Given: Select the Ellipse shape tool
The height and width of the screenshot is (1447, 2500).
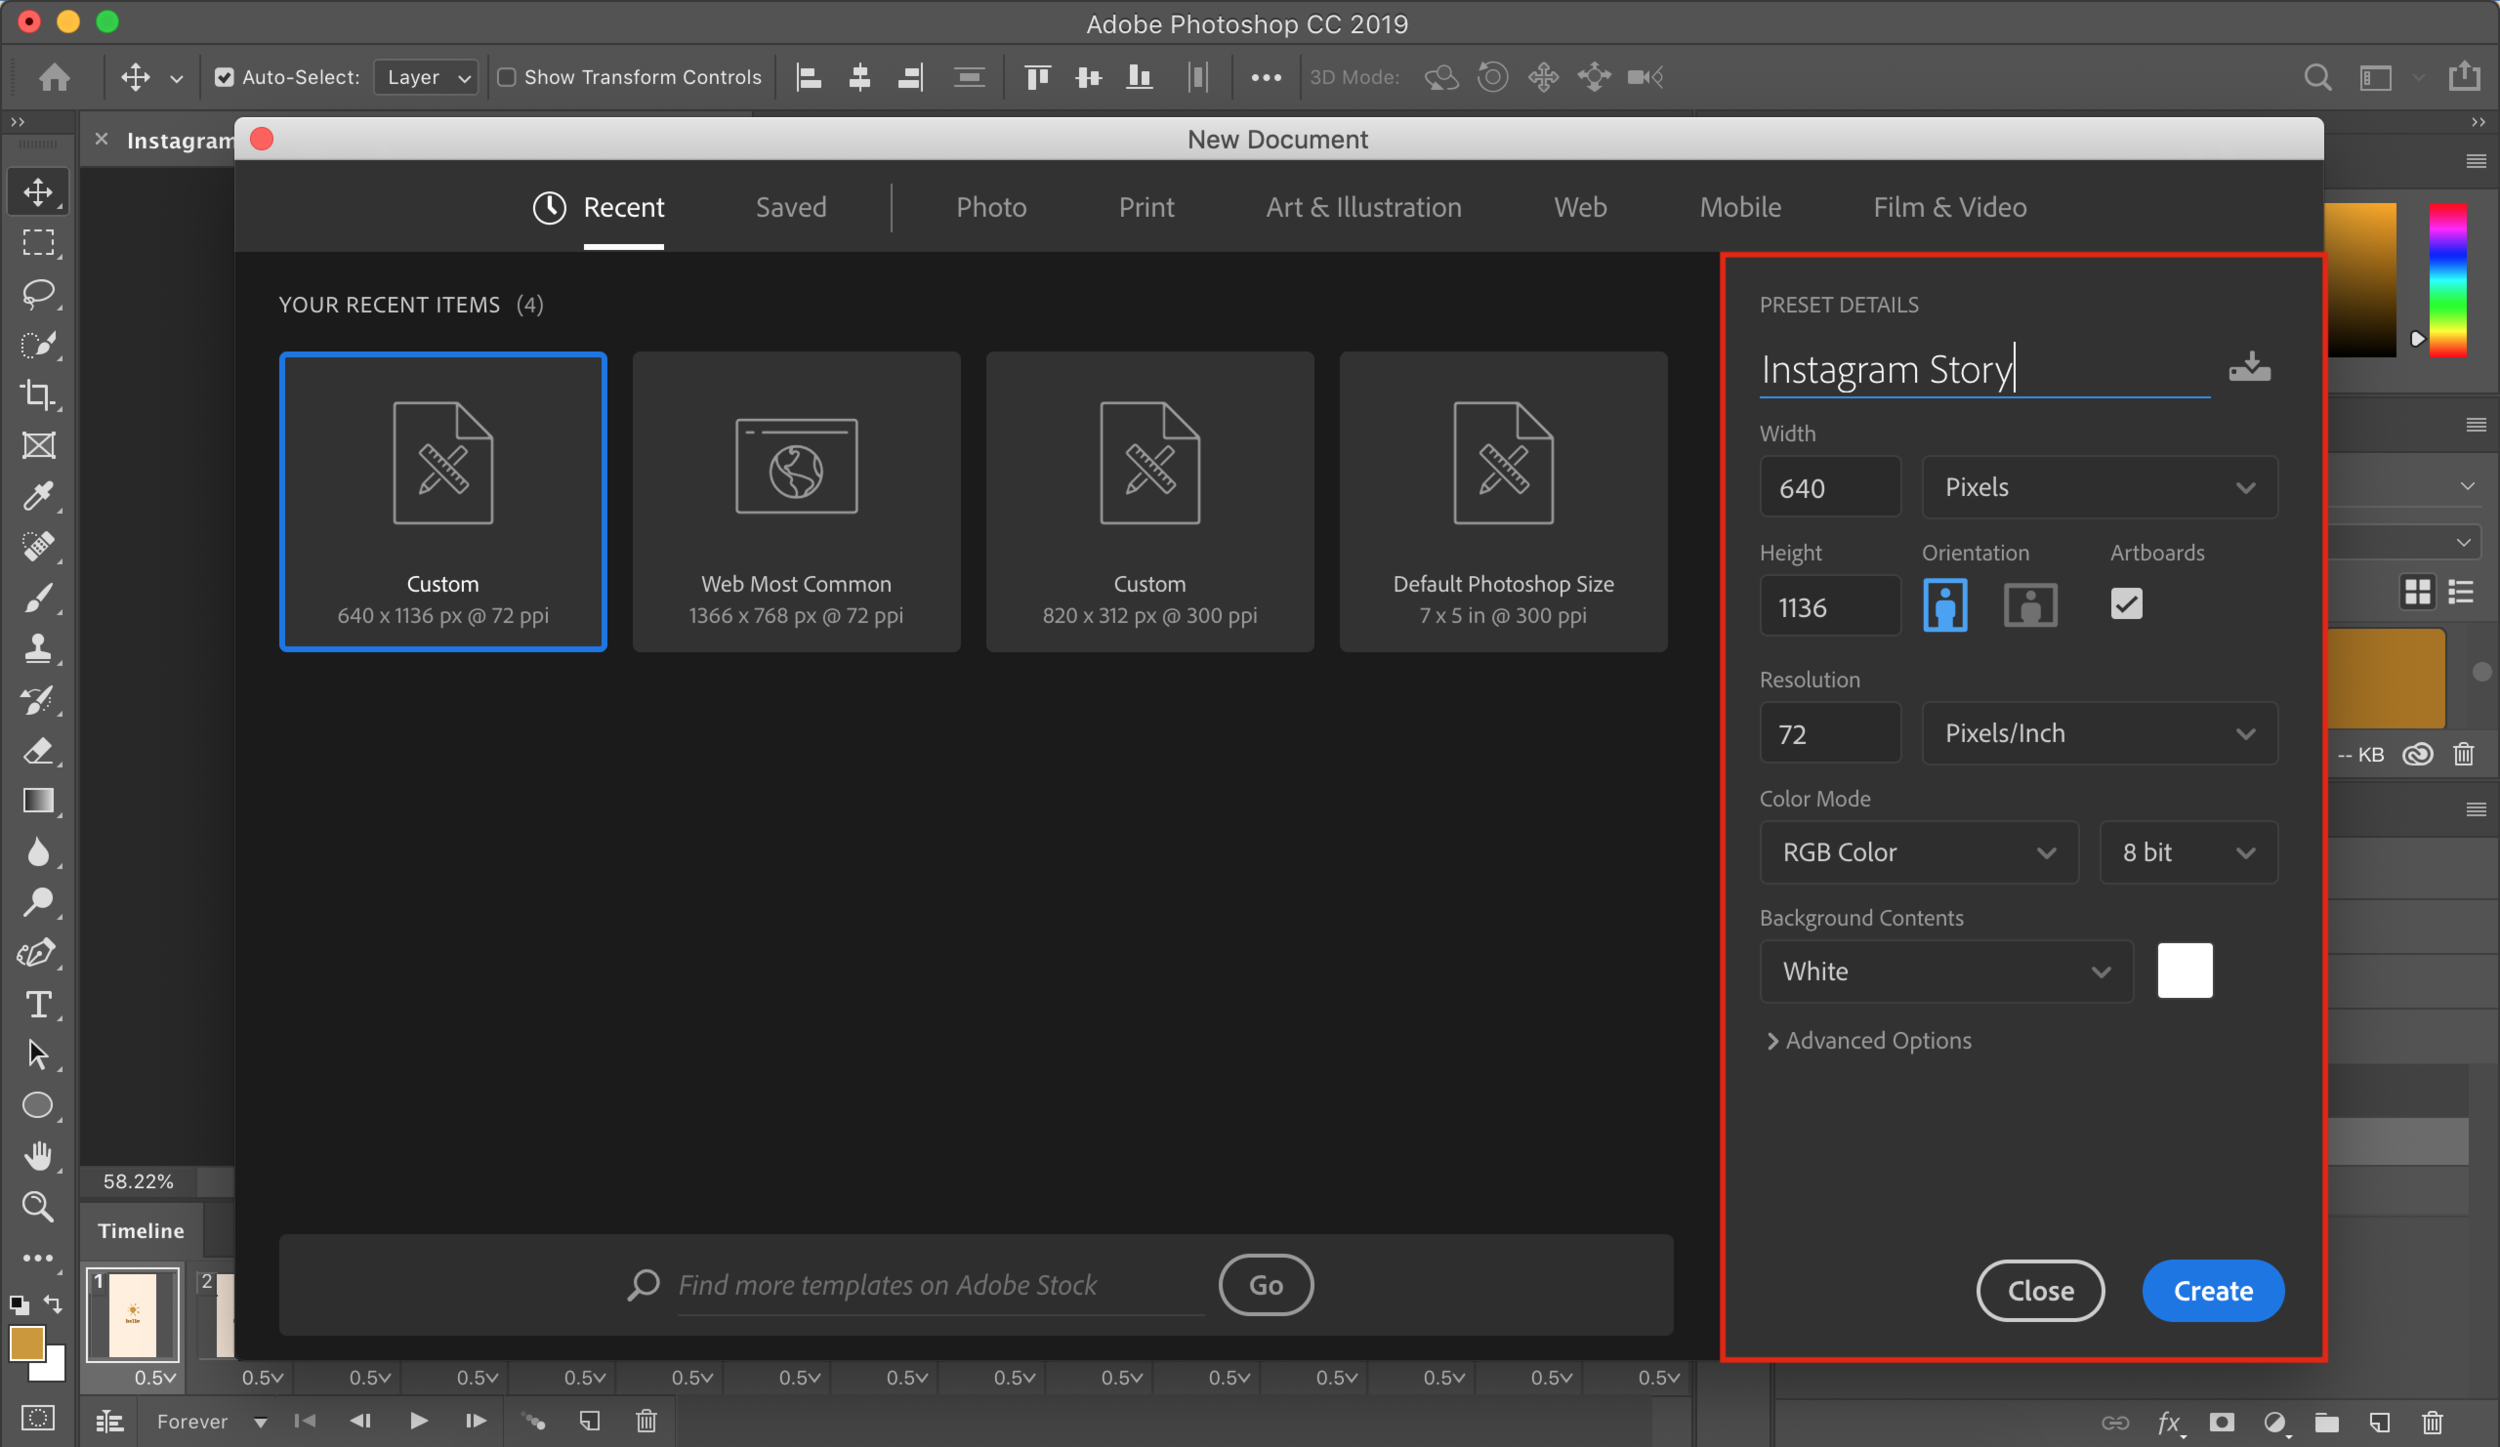Looking at the screenshot, I should tap(38, 1105).
